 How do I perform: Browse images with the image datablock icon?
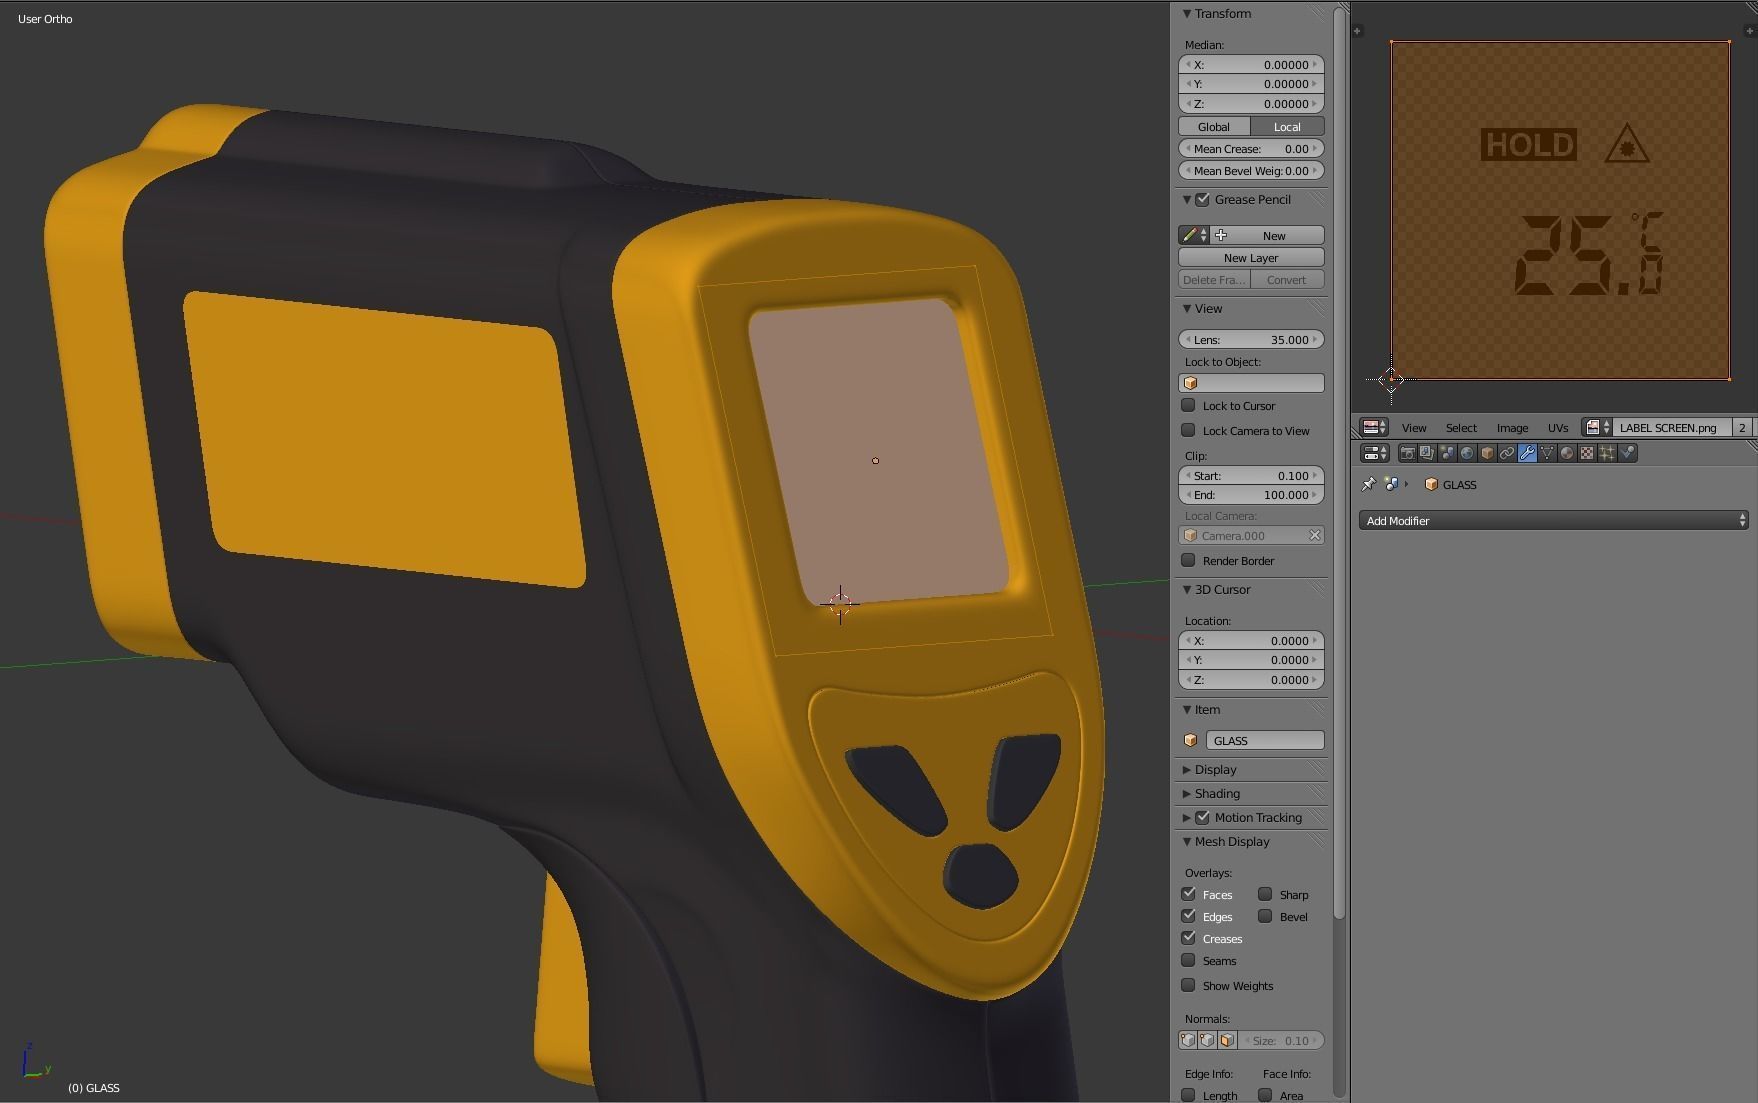(x=1597, y=427)
